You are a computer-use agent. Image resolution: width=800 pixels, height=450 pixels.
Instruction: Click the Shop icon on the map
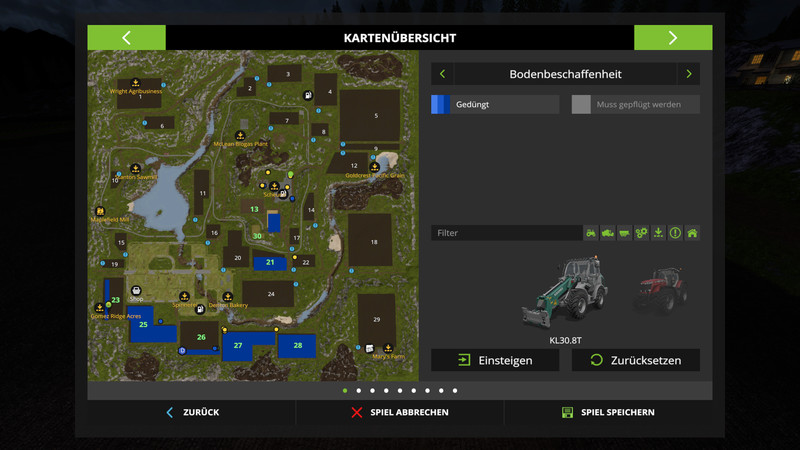pos(136,291)
